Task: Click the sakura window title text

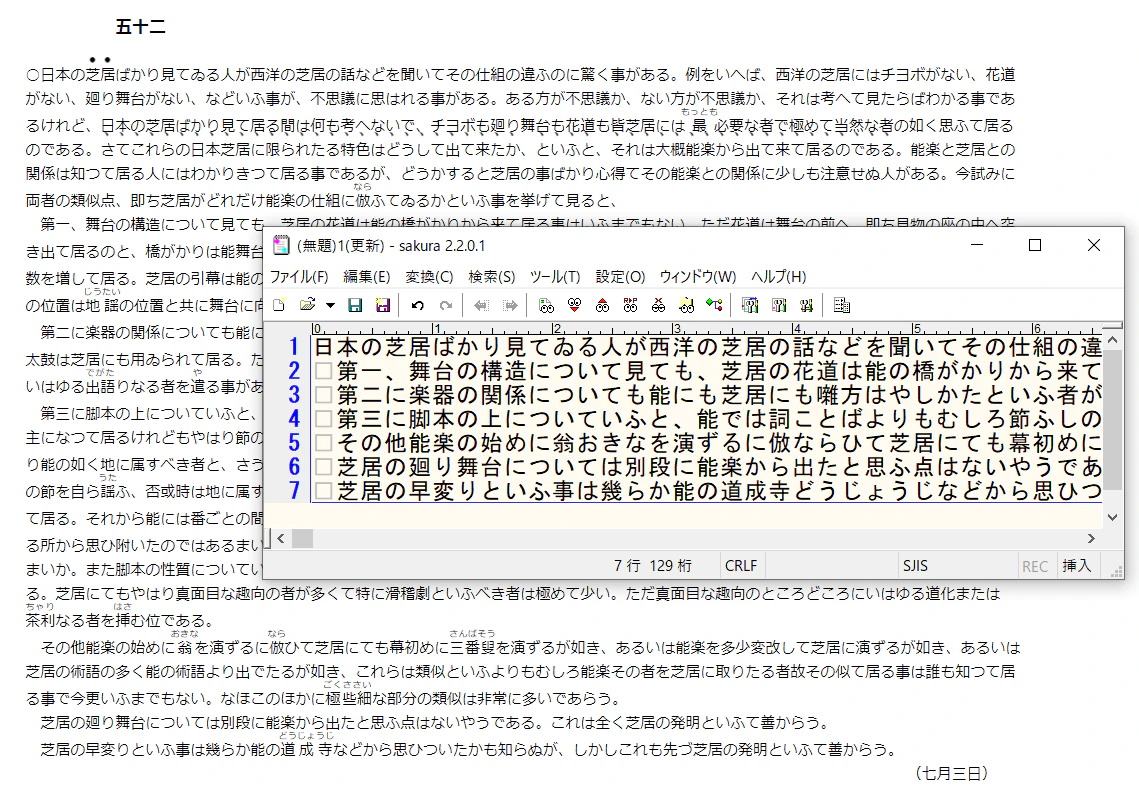Action: pyautogui.click(x=391, y=245)
